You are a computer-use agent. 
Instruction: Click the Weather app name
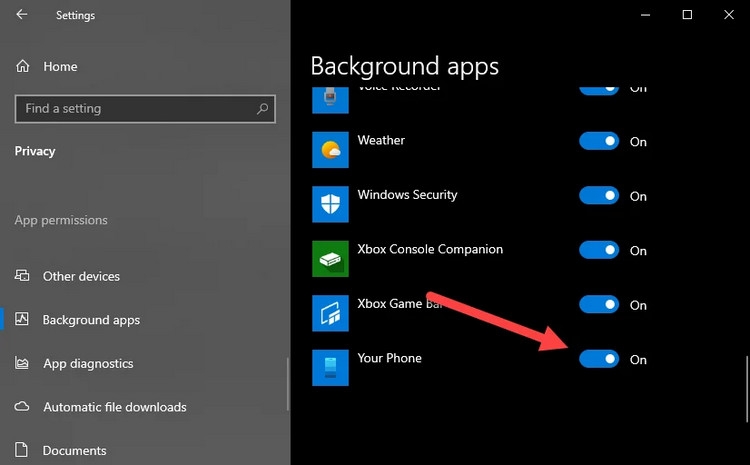tap(381, 141)
